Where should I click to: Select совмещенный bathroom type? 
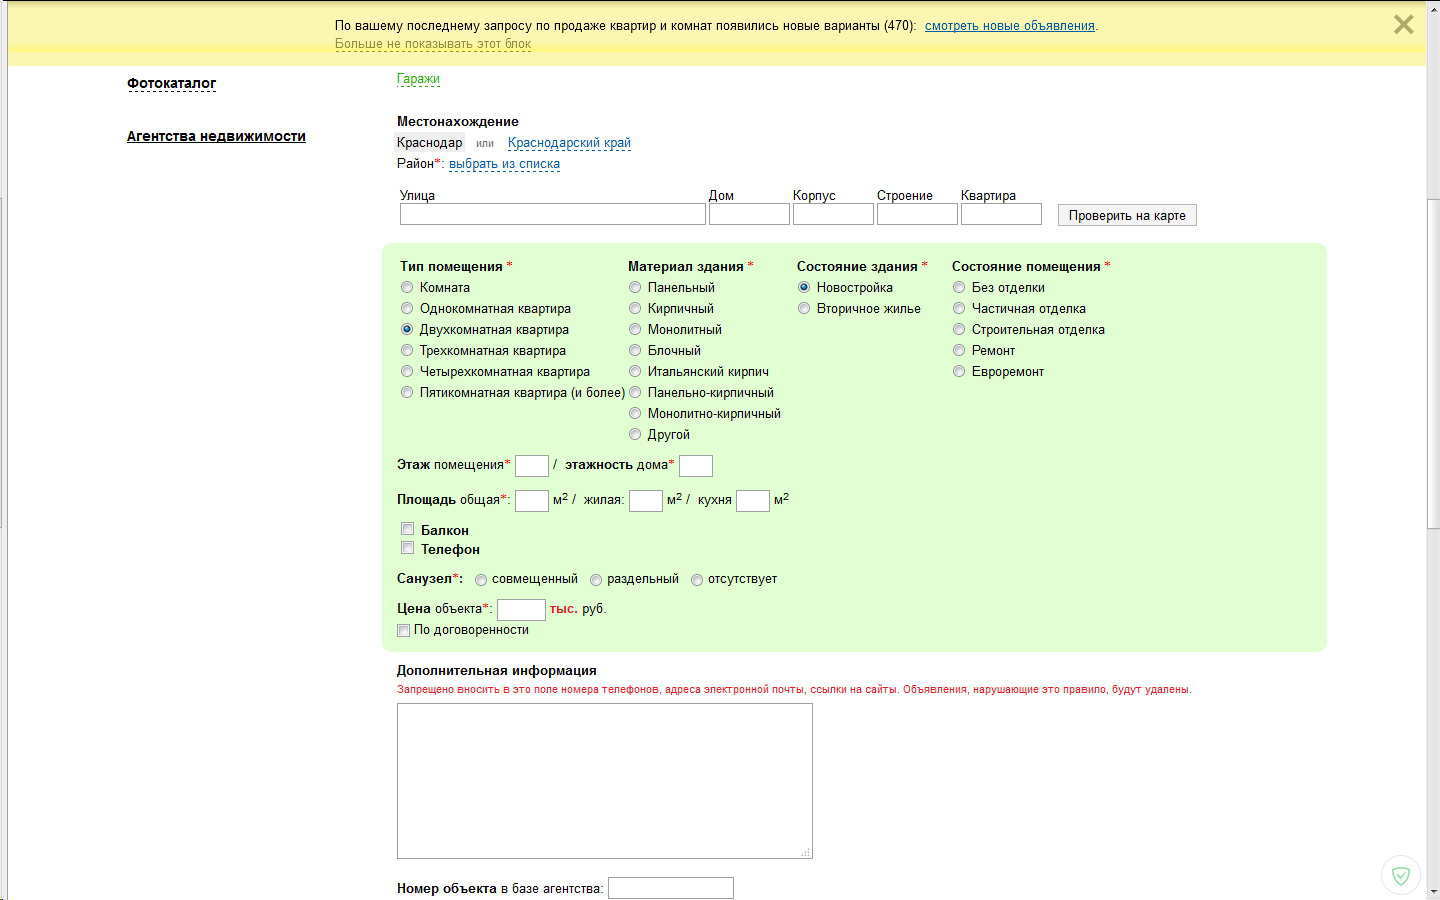click(481, 580)
